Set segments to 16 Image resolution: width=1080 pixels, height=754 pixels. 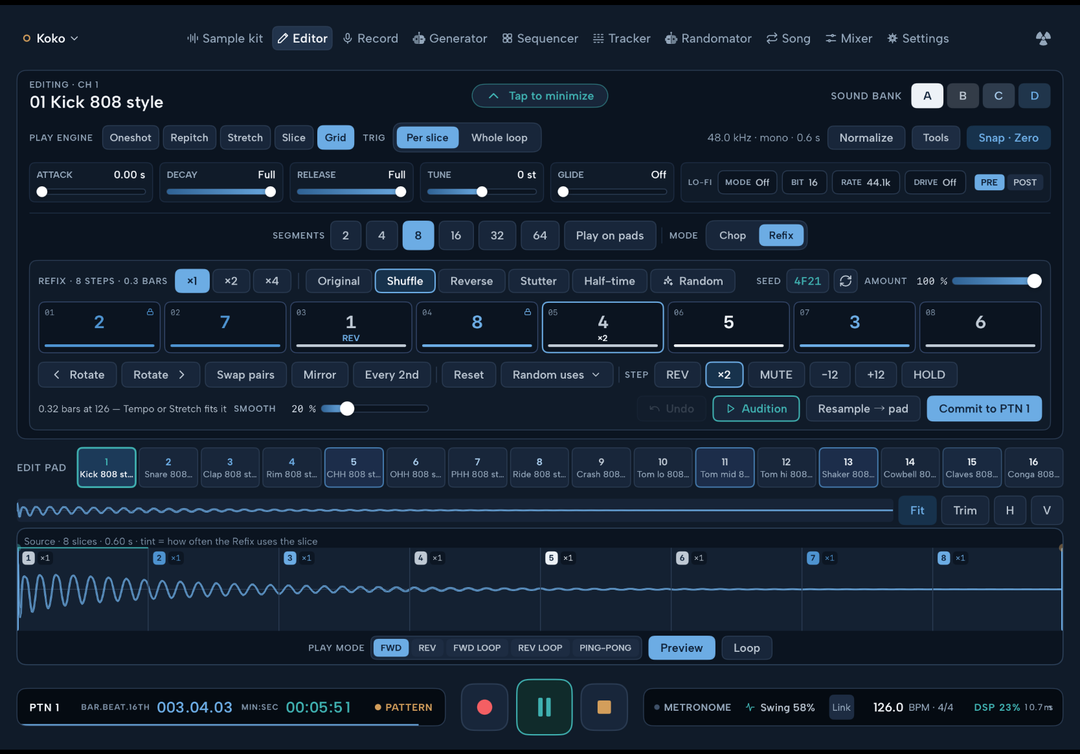tap(455, 235)
